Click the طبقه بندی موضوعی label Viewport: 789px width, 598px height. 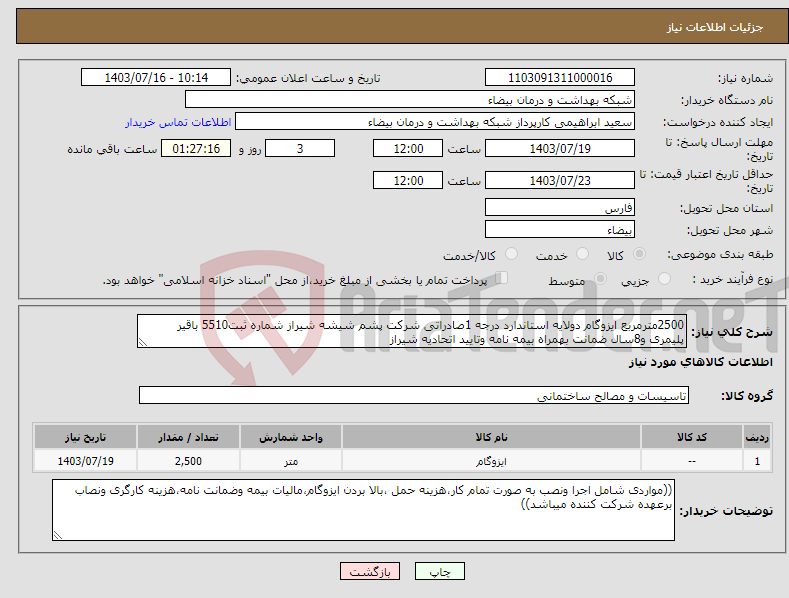click(720, 254)
